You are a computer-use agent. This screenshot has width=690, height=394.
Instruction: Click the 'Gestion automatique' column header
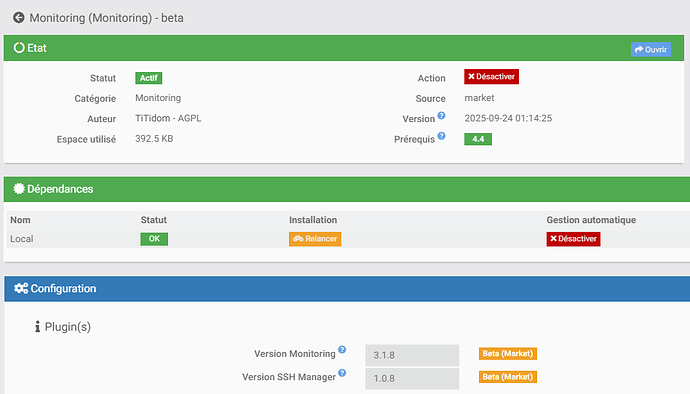click(591, 220)
